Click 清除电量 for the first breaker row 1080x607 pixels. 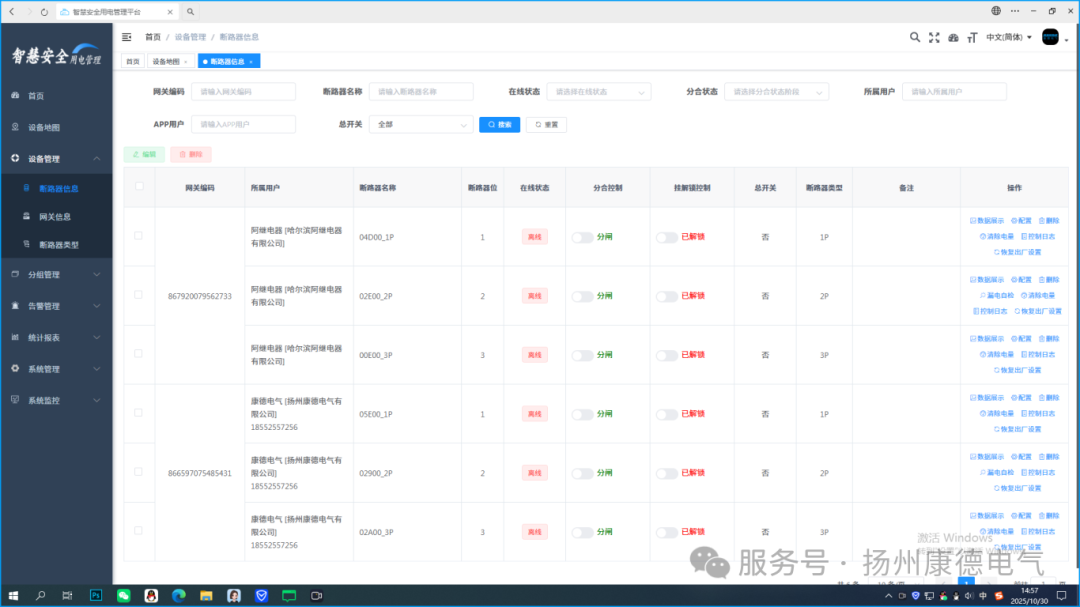click(x=1000, y=236)
